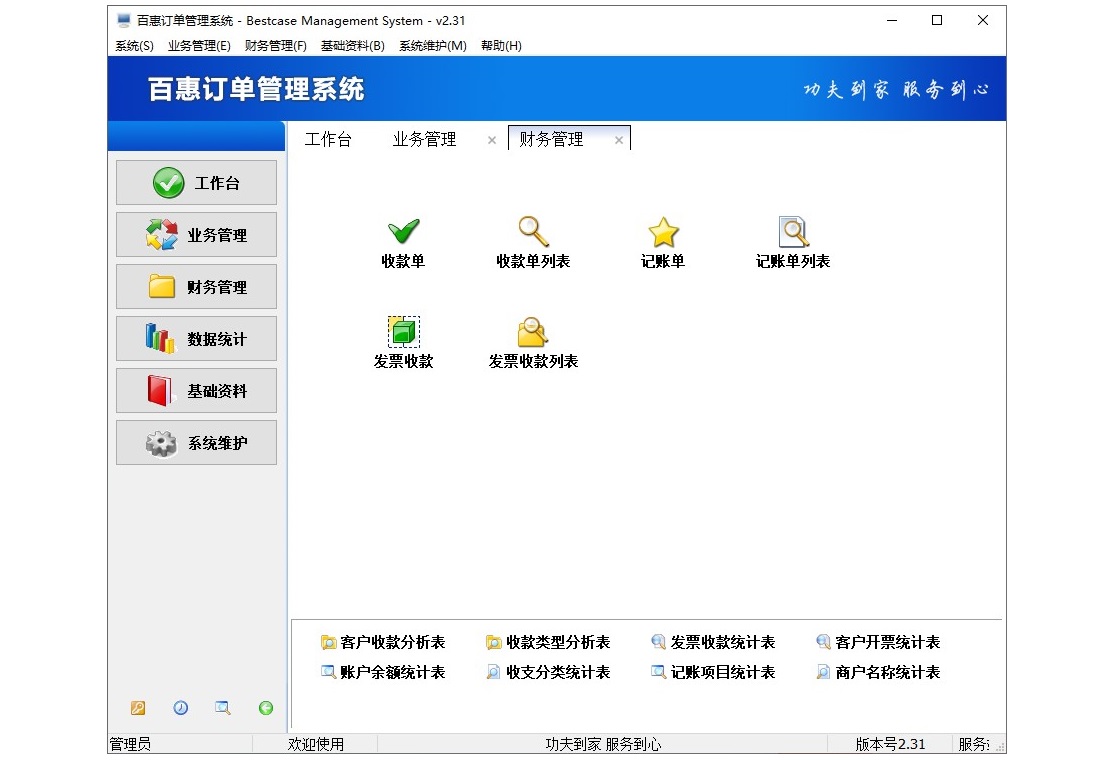
Task: Open the 记账单列表 icon
Action: coord(793,240)
